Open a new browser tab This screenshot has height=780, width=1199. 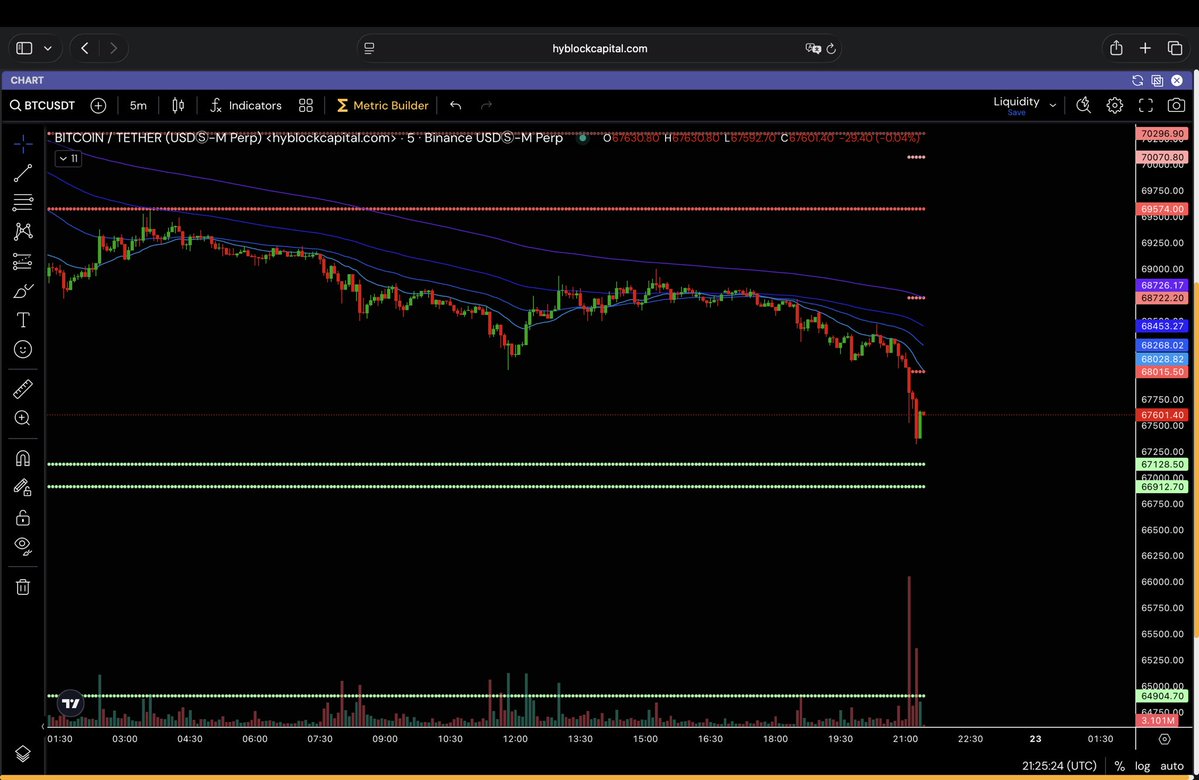point(1145,48)
